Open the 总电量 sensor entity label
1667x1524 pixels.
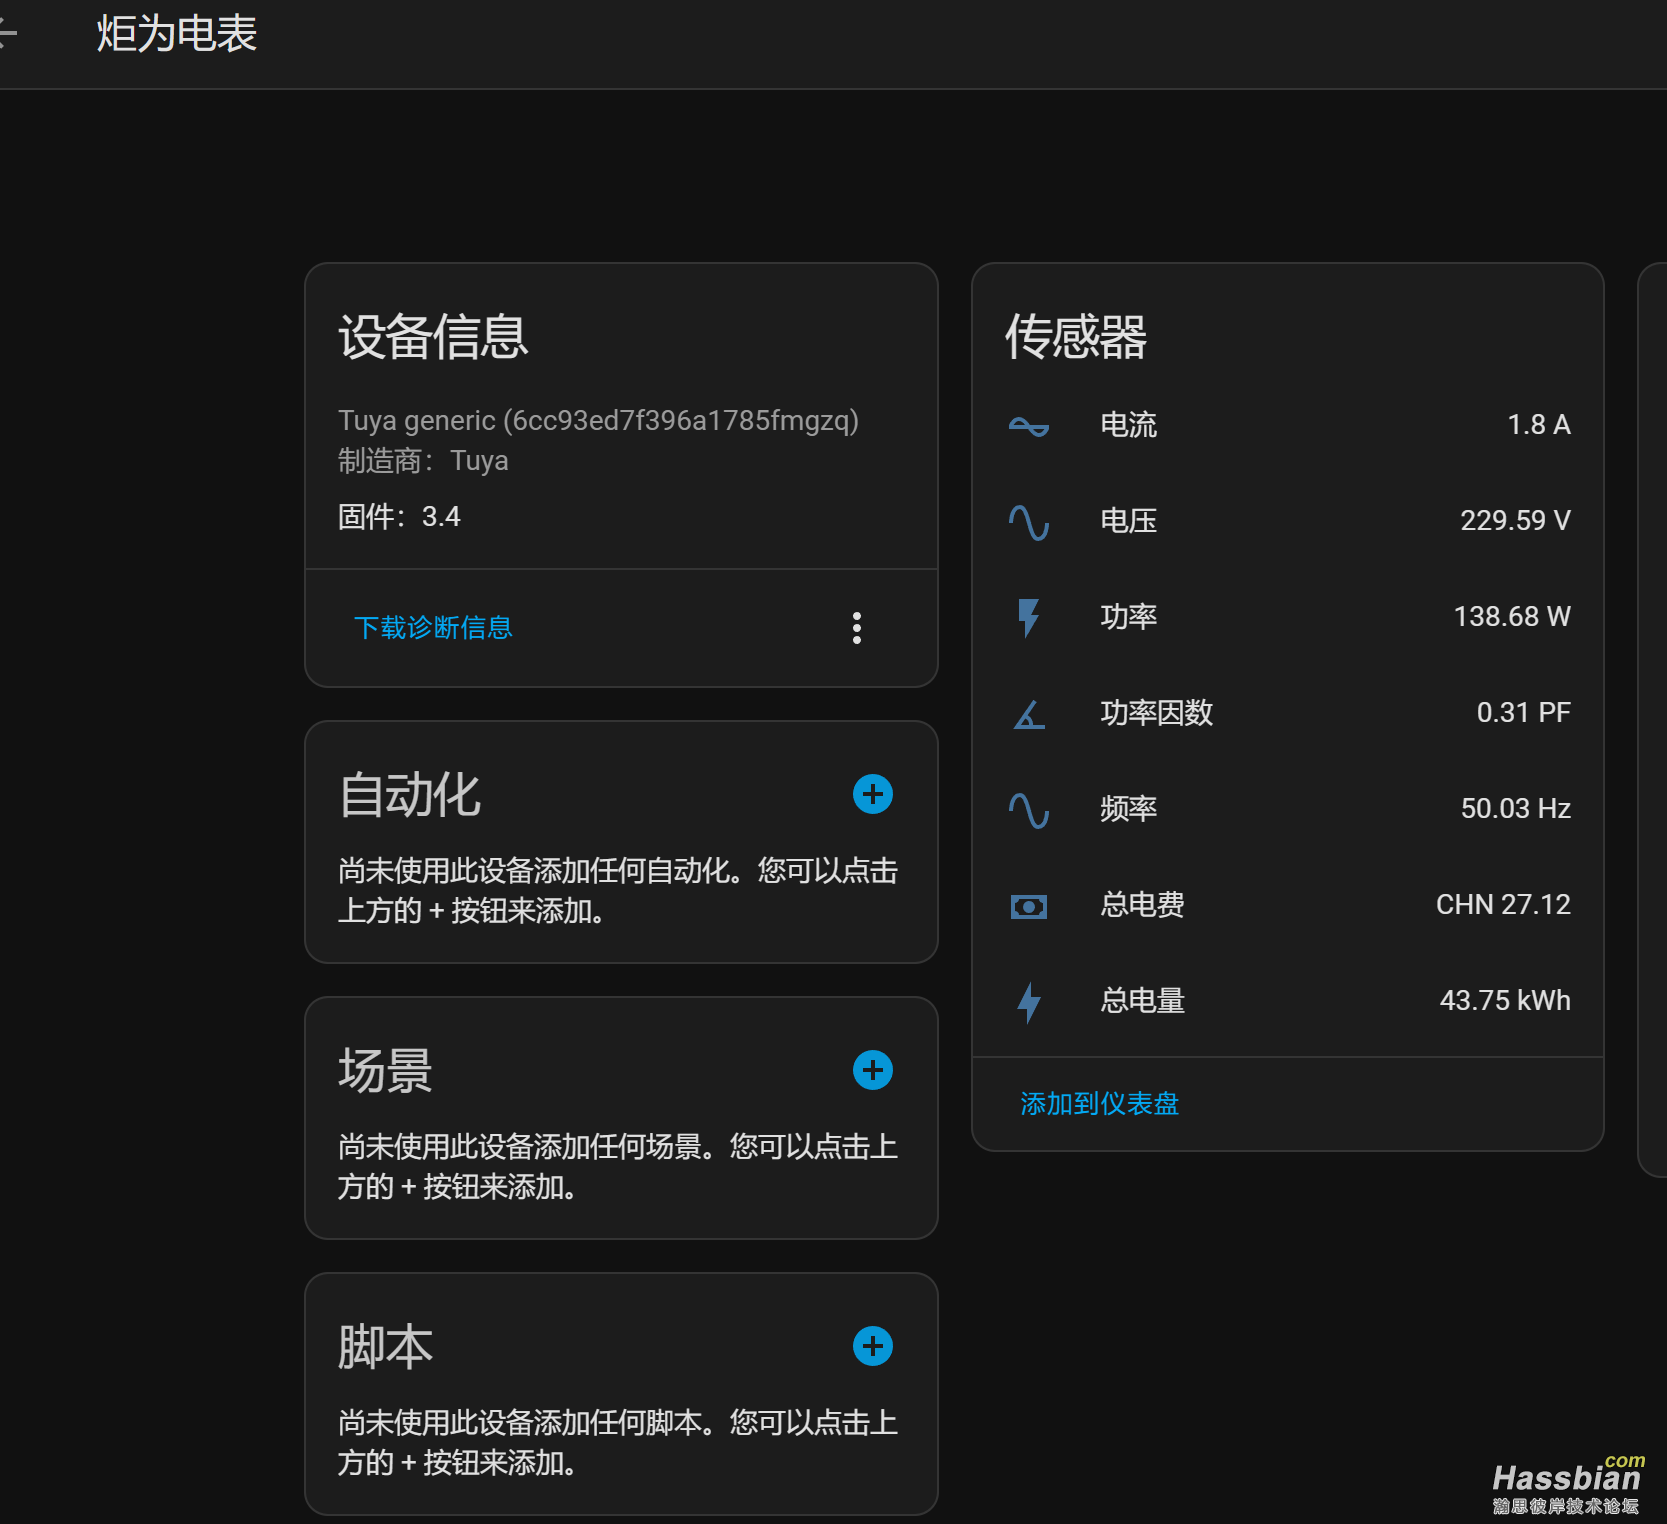coord(1143,1001)
